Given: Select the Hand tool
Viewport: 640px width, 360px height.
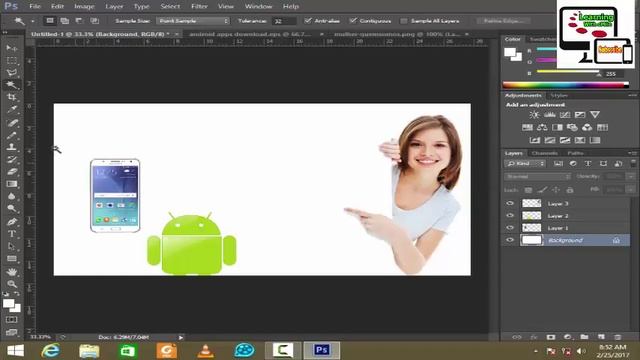Looking at the screenshot, I should tap(11, 271).
